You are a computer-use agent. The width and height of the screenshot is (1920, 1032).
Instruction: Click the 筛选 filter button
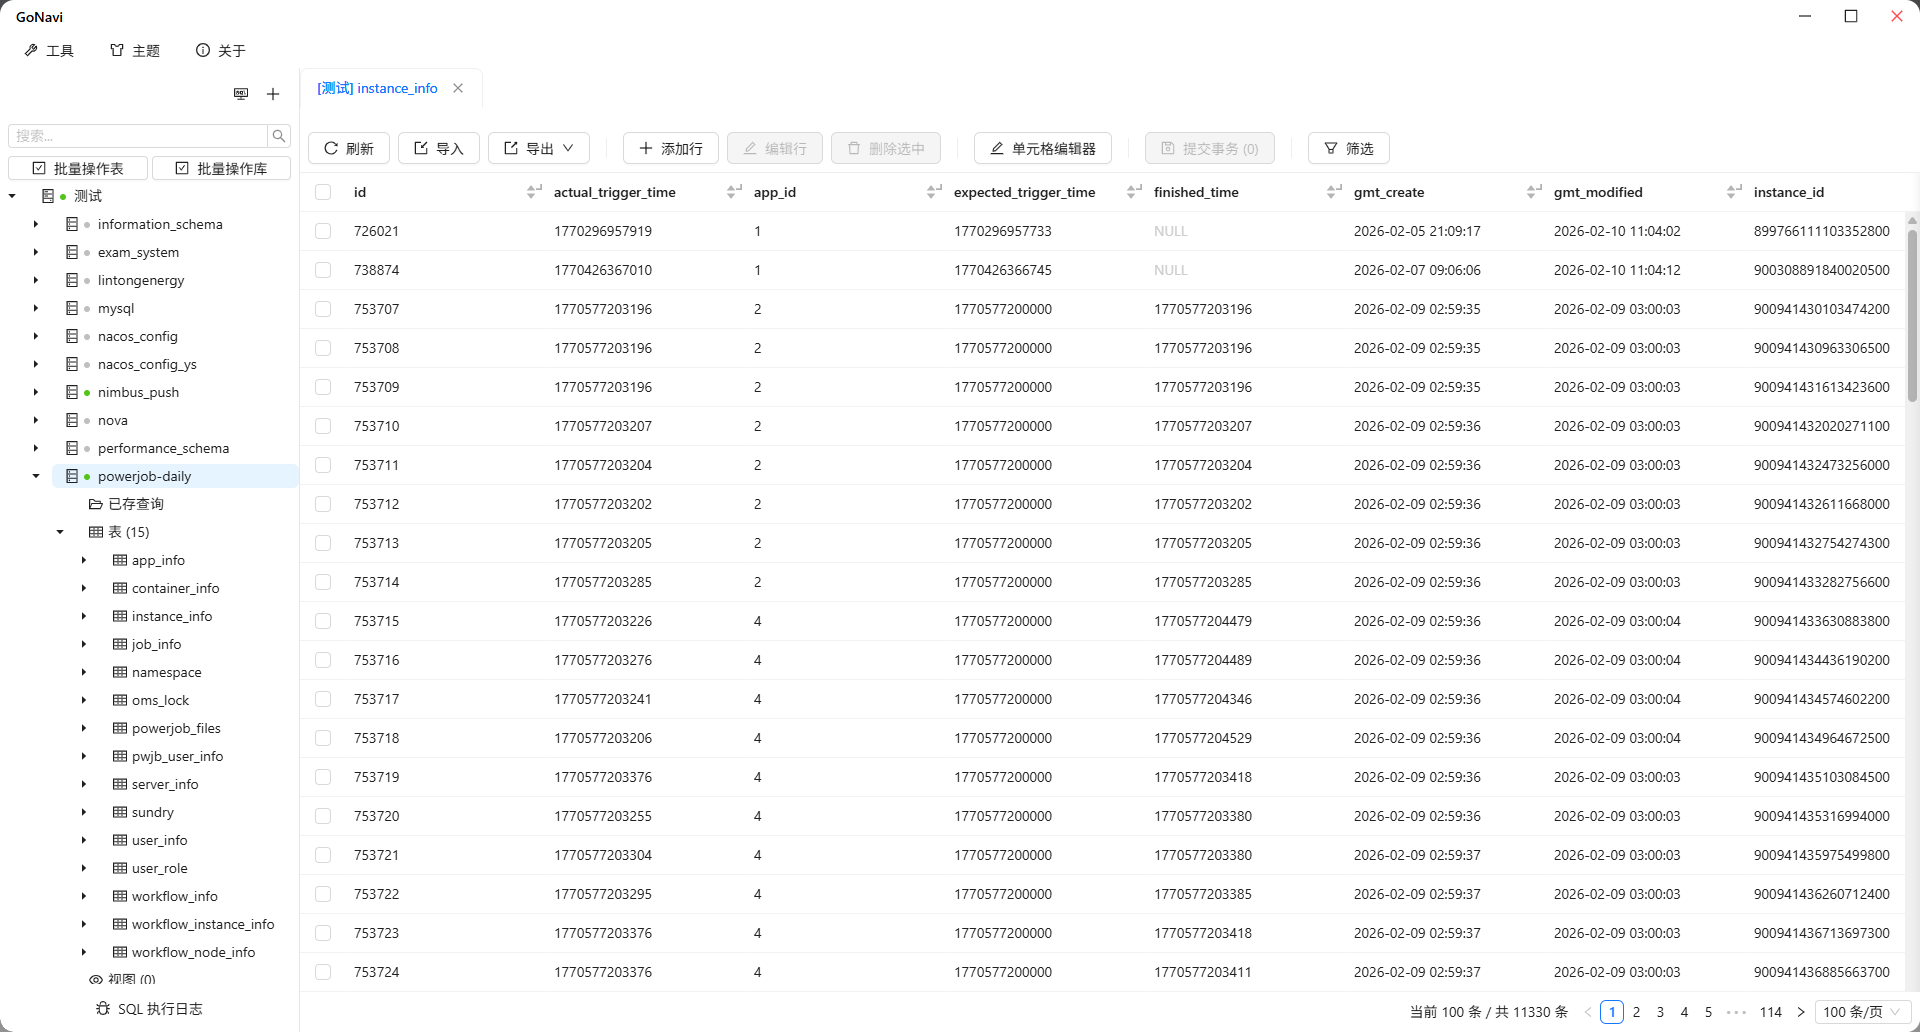[x=1348, y=148]
